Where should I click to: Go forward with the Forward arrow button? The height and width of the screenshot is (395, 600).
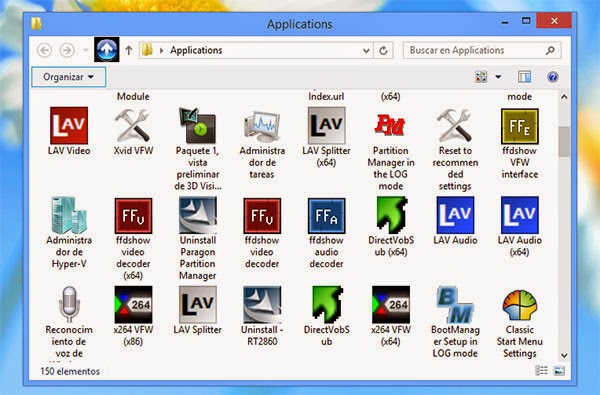67,50
